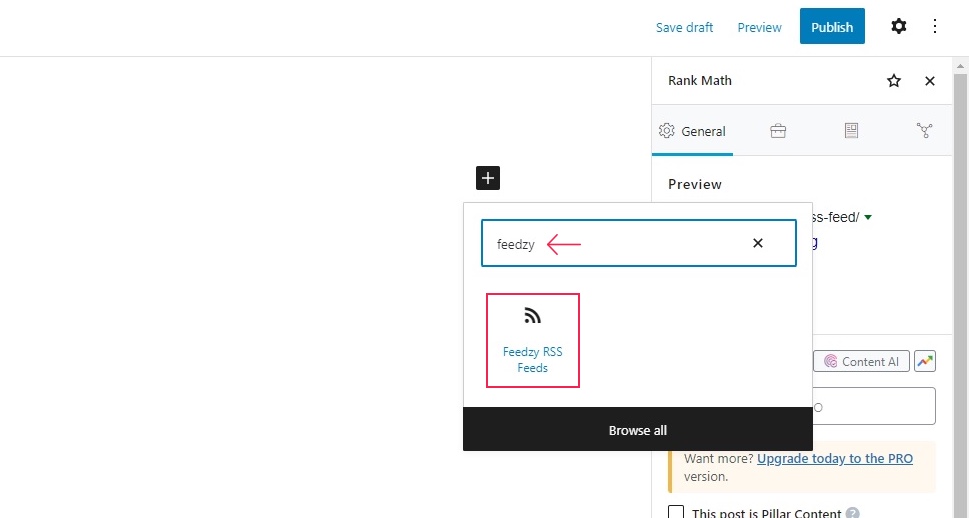Click the Preview section heading

pyautogui.click(x=695, y=184)
